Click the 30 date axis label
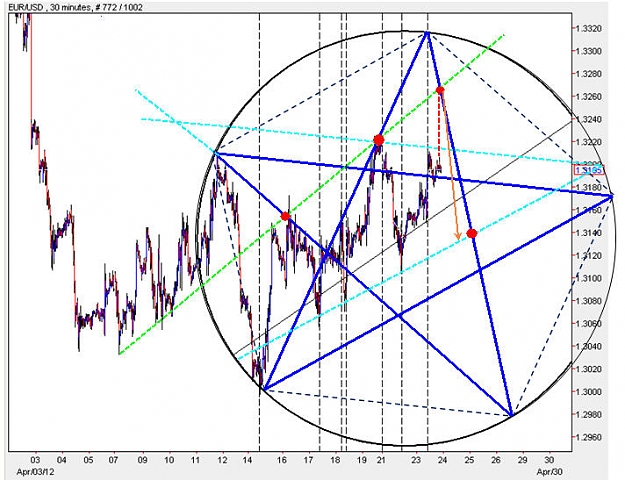The image size is (625, 480). point(549,460)
